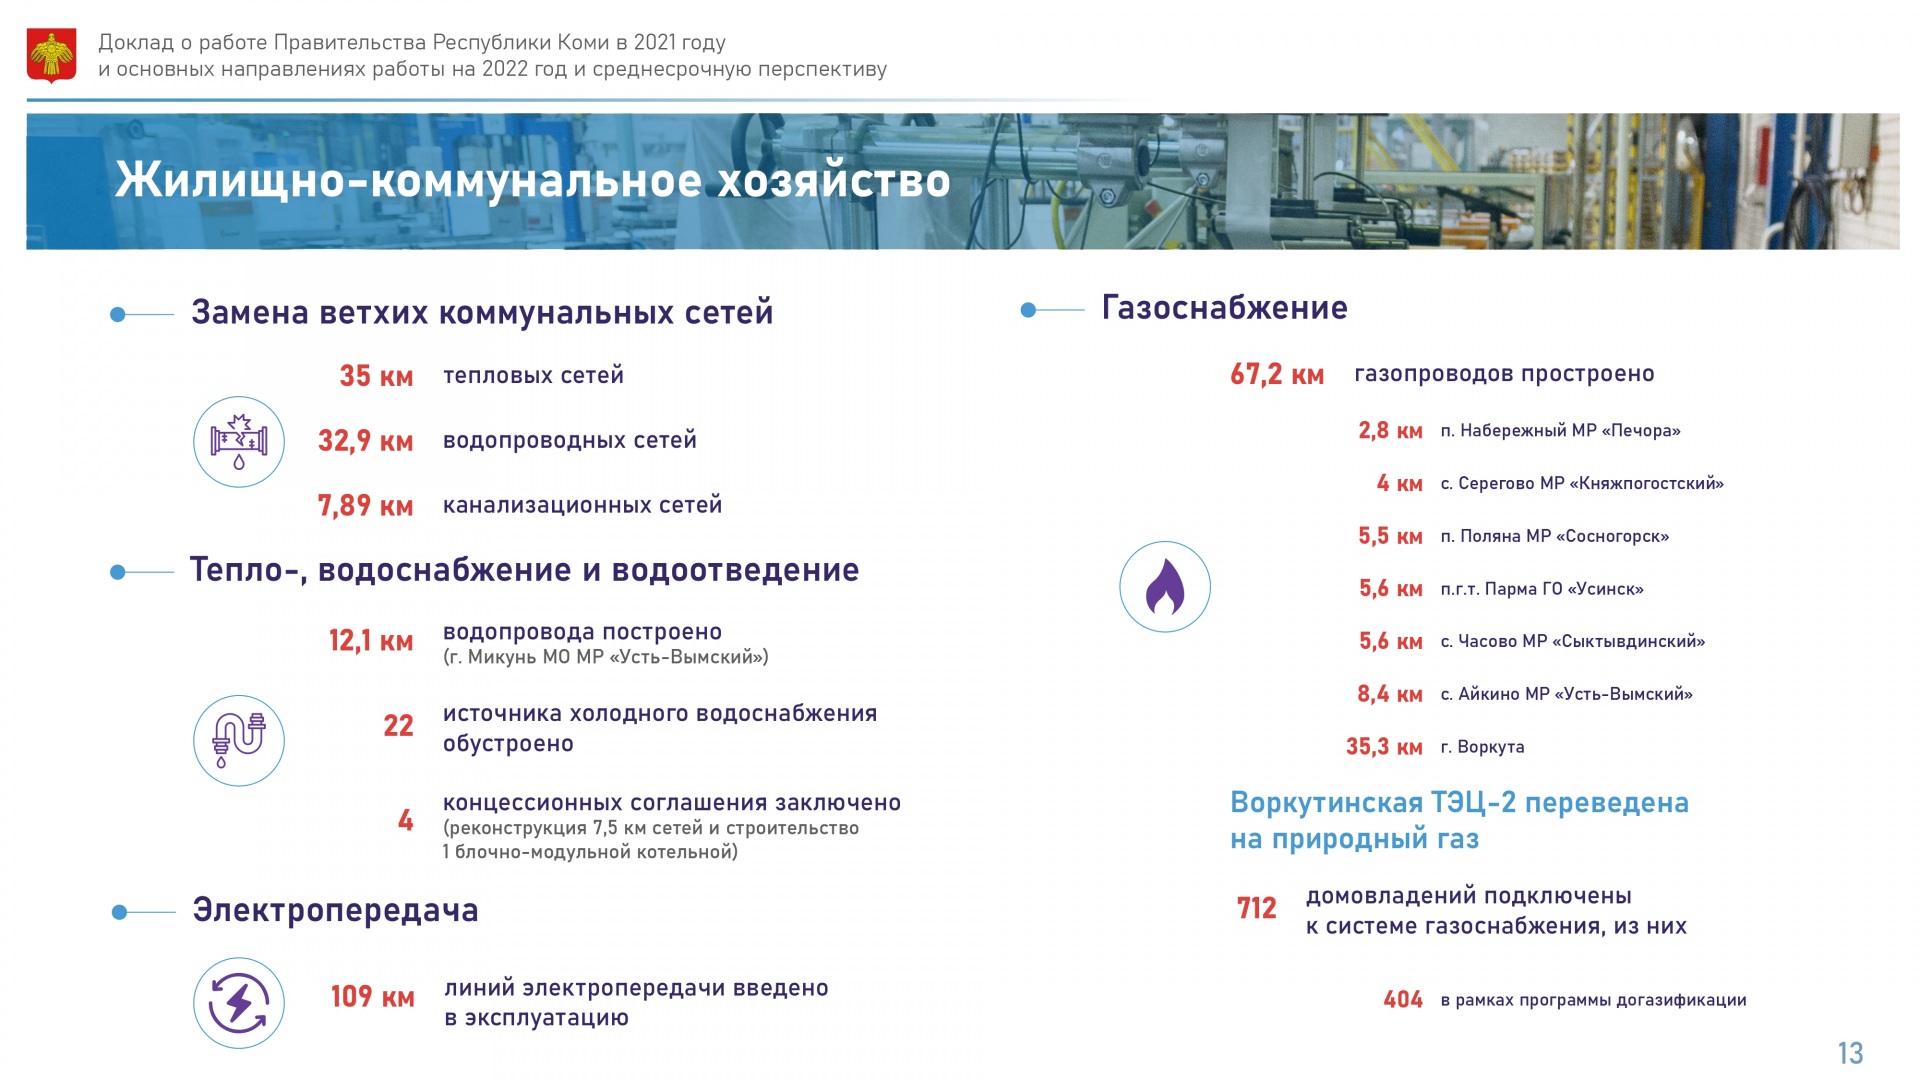Click the 712 домовладений number
The height and width of the screenshot is (1080, 1920).
1256,908
